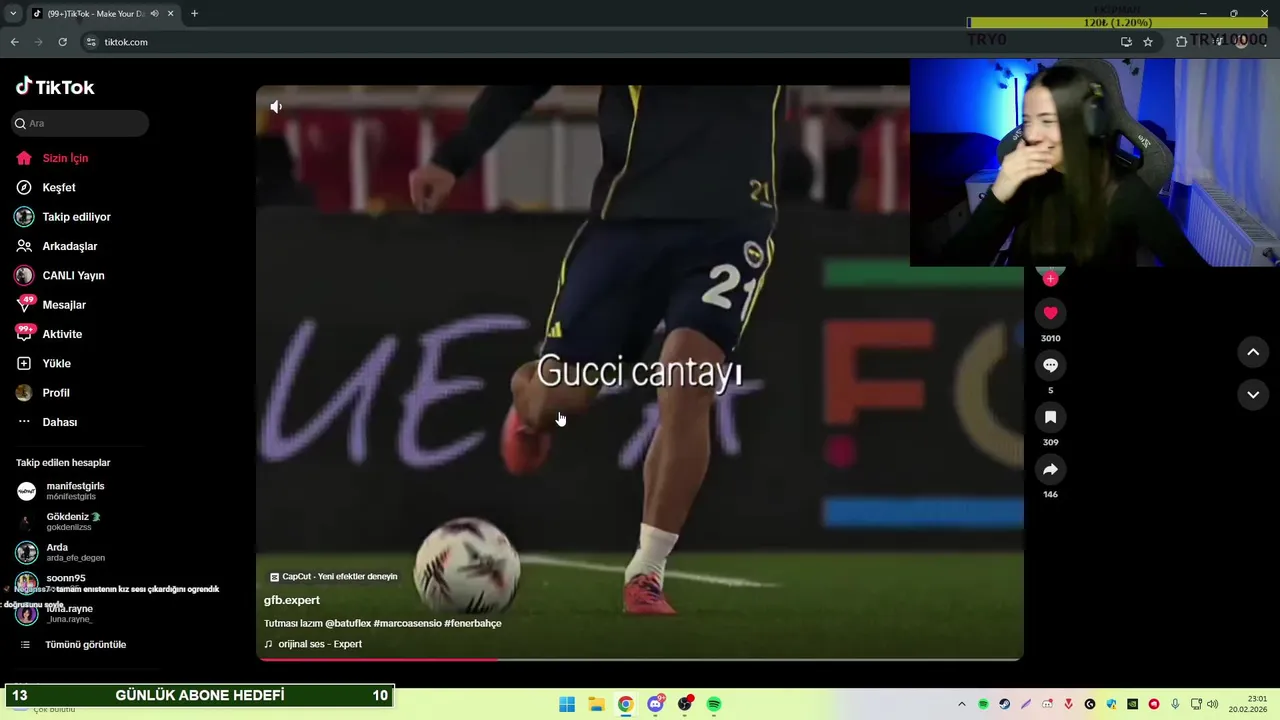Open the volume control in tray
Screen dimensions: 1280x720
click(x=1212, y=704)
